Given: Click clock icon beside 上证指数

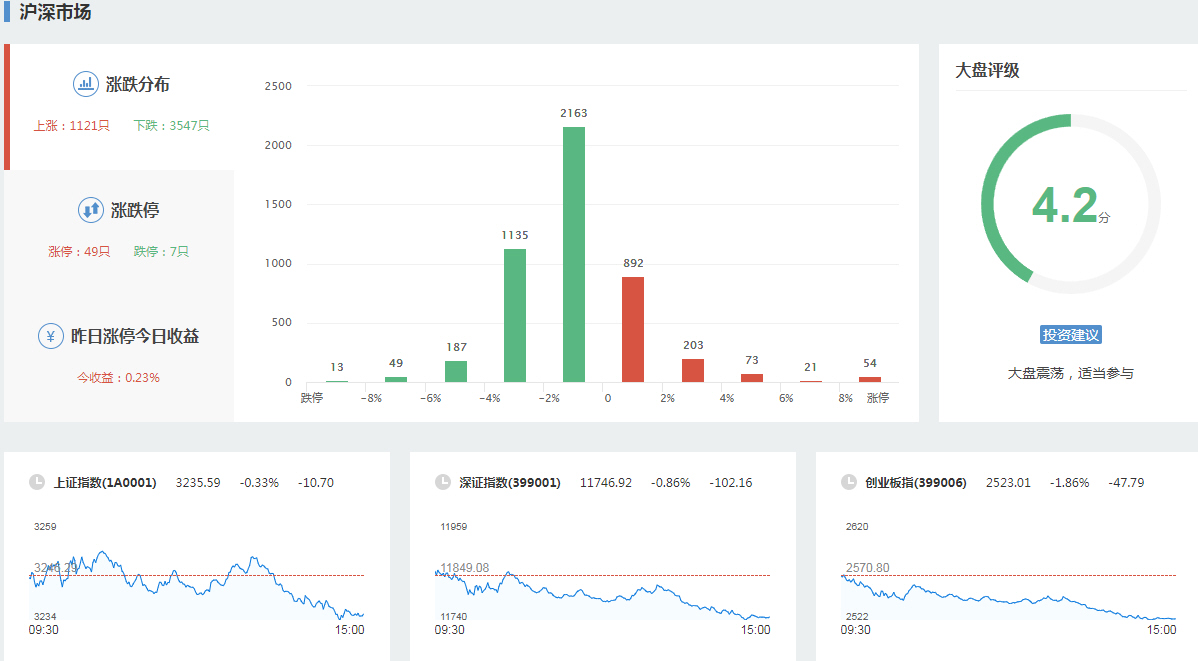Looking at the screenshot, I should (x=37, y=482).
